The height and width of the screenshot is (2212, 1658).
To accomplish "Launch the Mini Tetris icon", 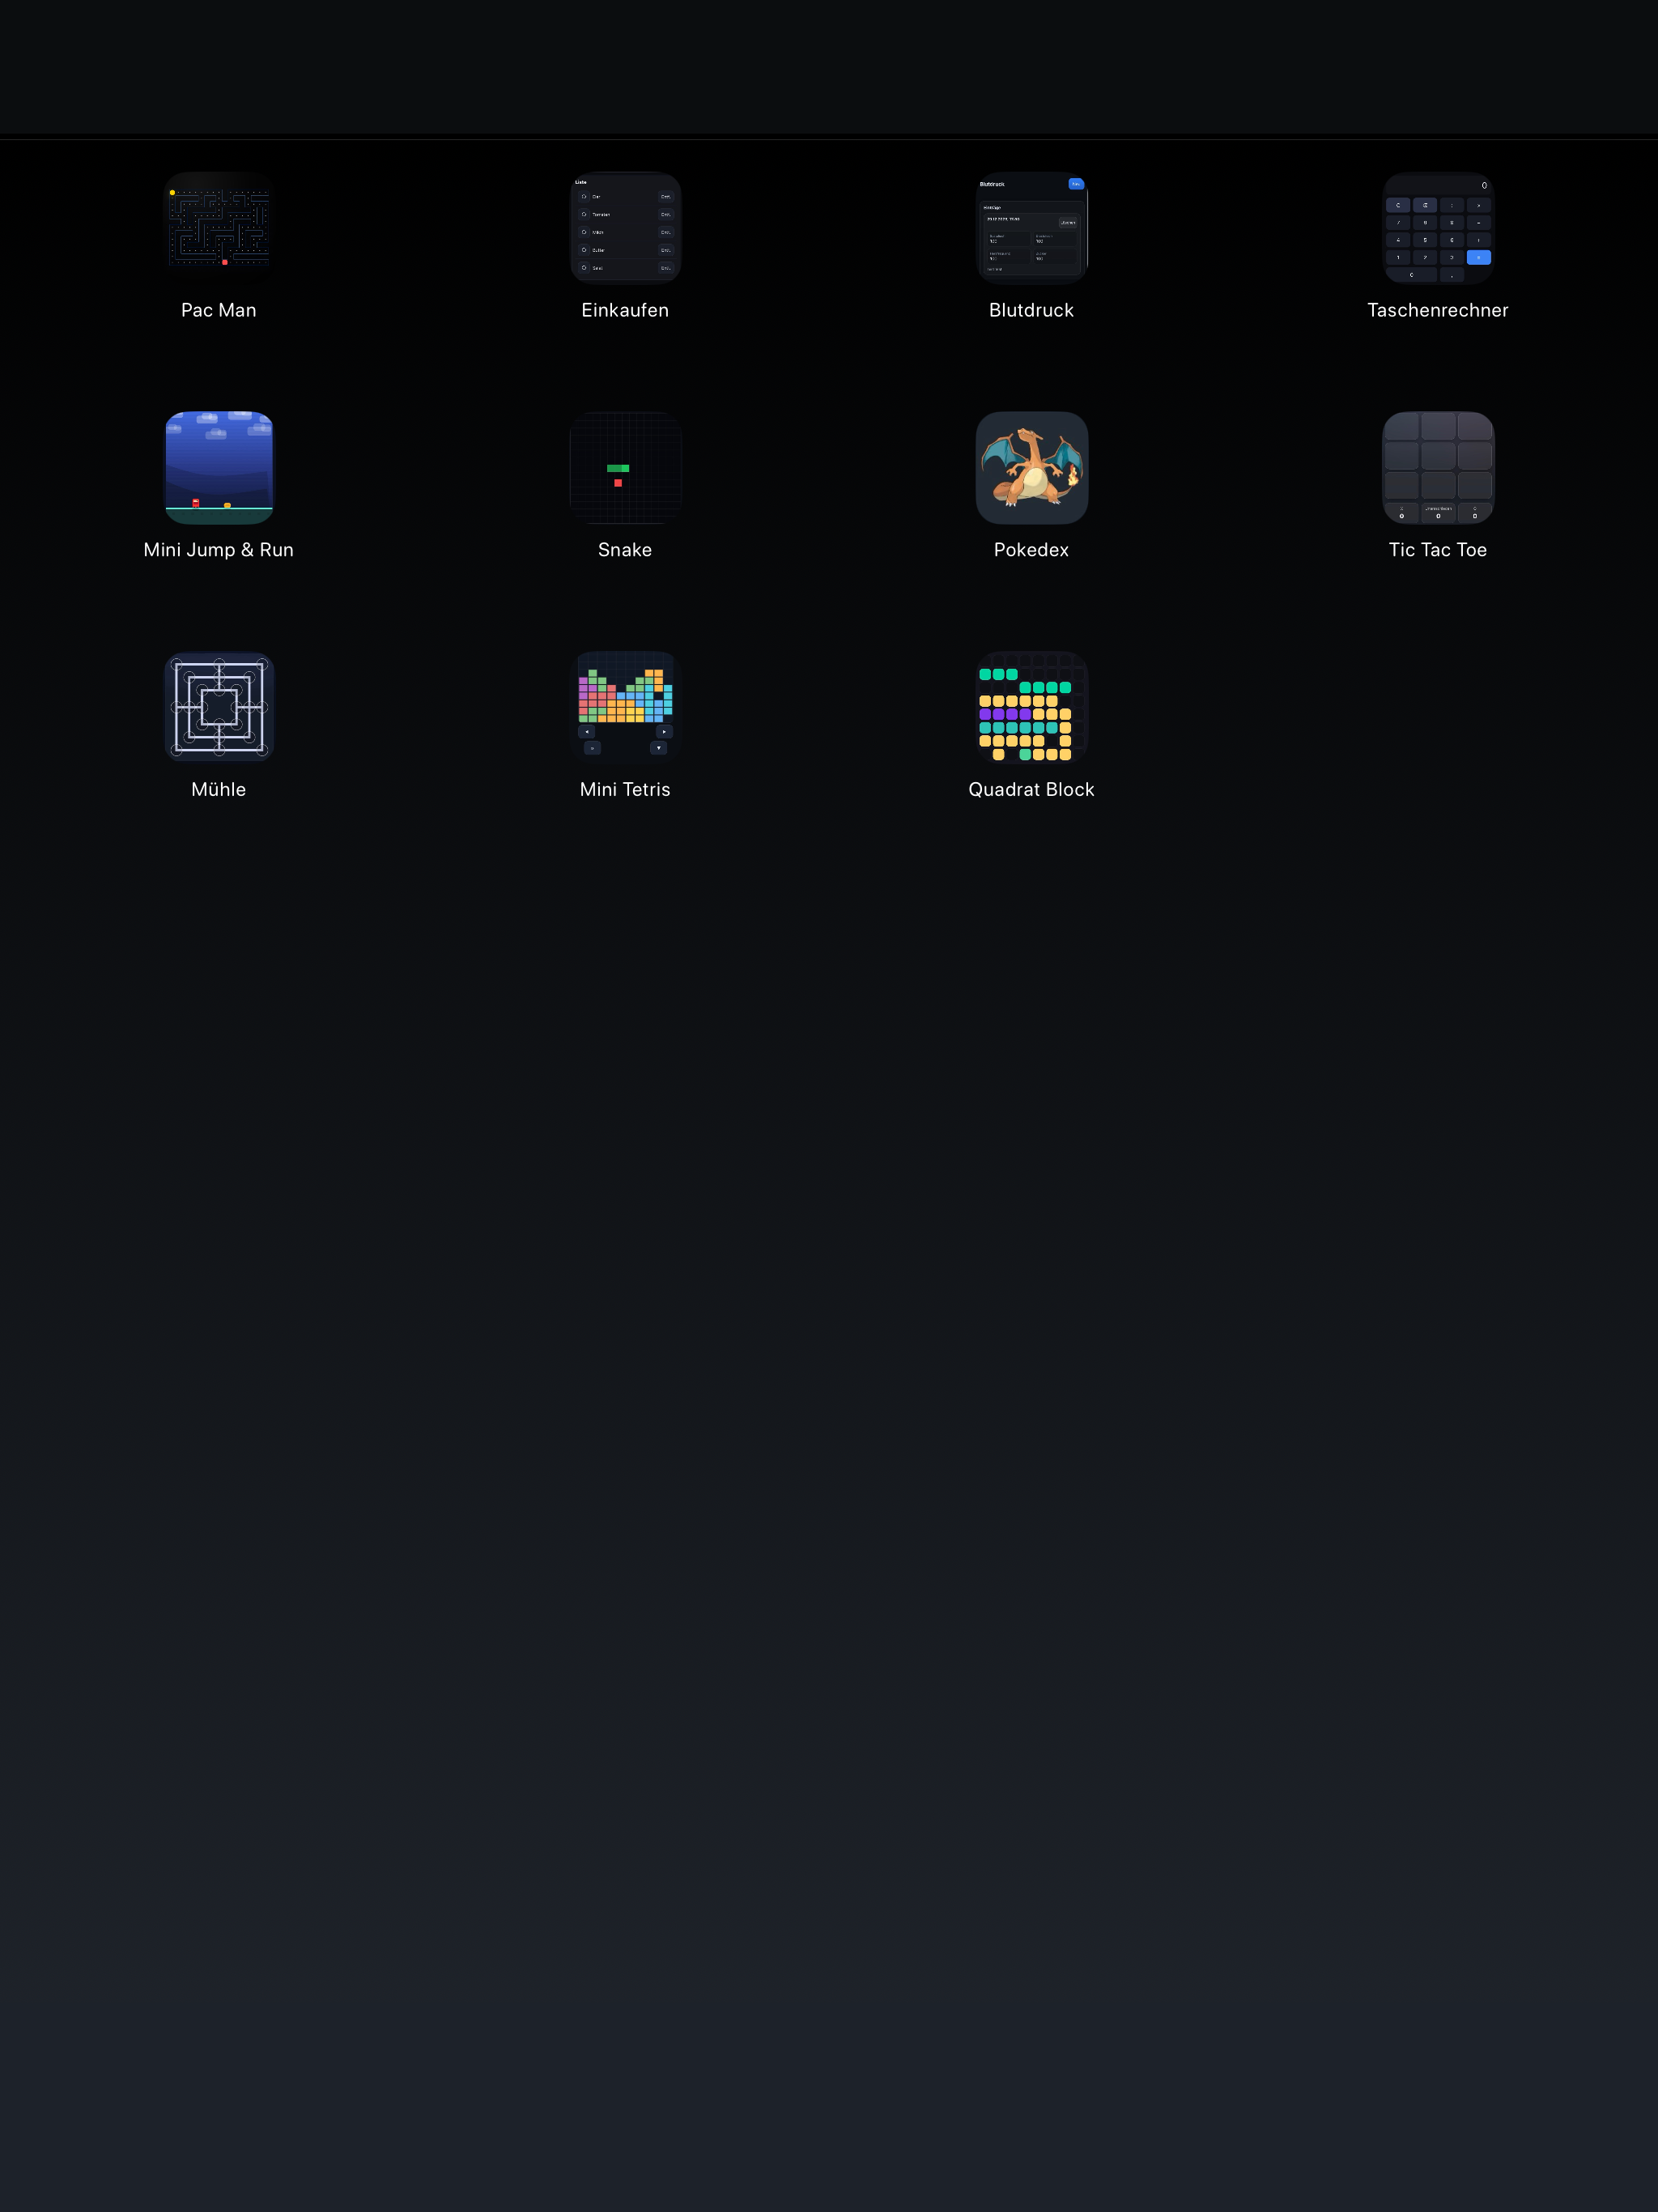I will point(625,707).
